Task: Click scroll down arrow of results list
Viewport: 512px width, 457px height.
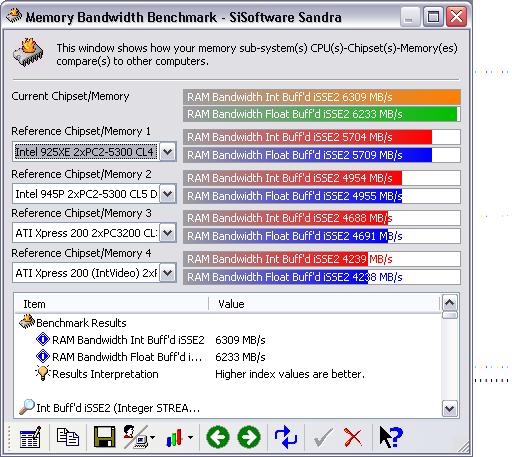Action: (450, 408)
